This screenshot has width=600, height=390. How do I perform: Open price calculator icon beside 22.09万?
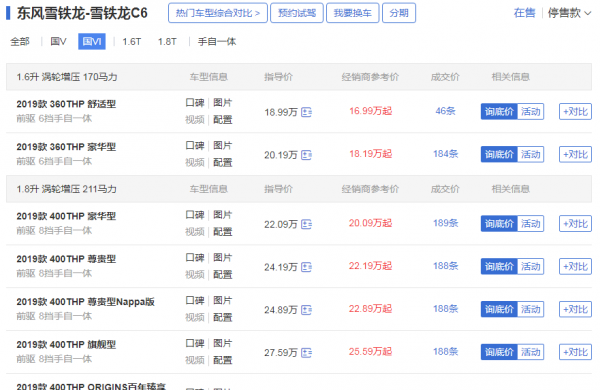coord(306,224)
